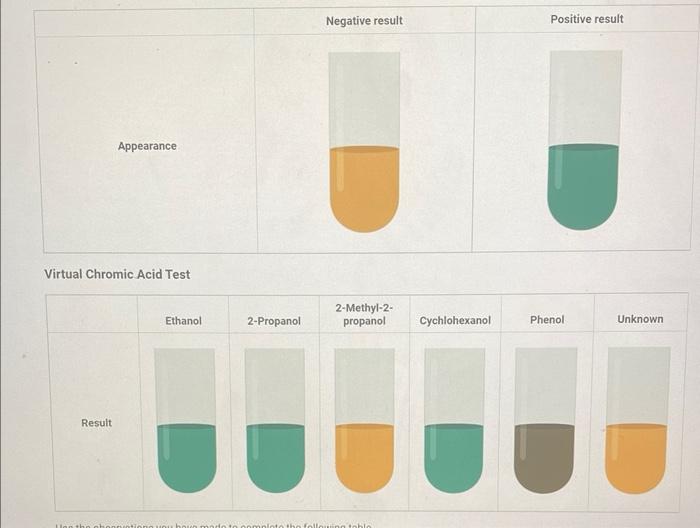Image resolution: width=700 pixels, height=528 pixels.
Task: Click the Negative result header
Action: [364, 21]
